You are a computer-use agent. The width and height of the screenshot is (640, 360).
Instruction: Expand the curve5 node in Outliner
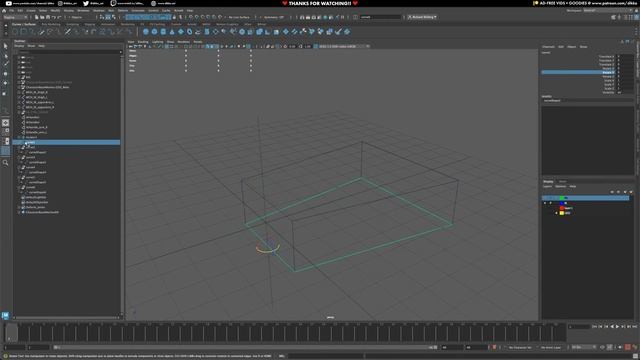pyautogui.click(x=19, y=177)
